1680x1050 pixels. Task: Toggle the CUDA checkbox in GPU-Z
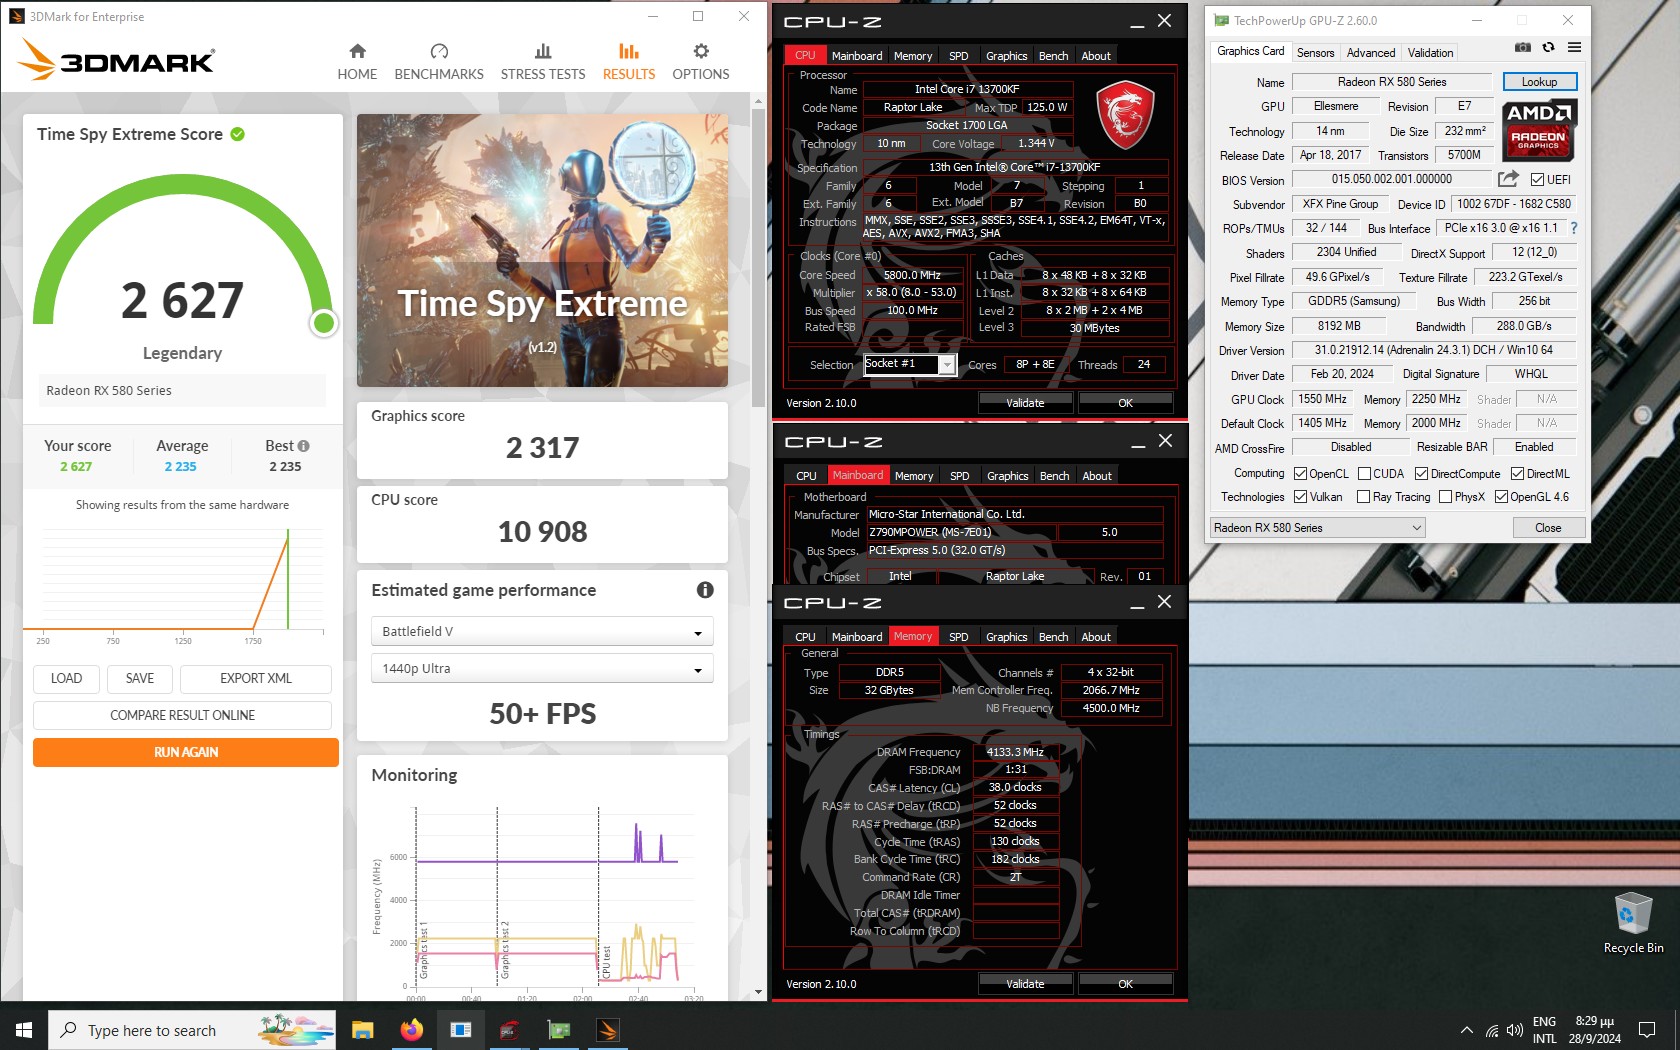(x=1364, y=474)
